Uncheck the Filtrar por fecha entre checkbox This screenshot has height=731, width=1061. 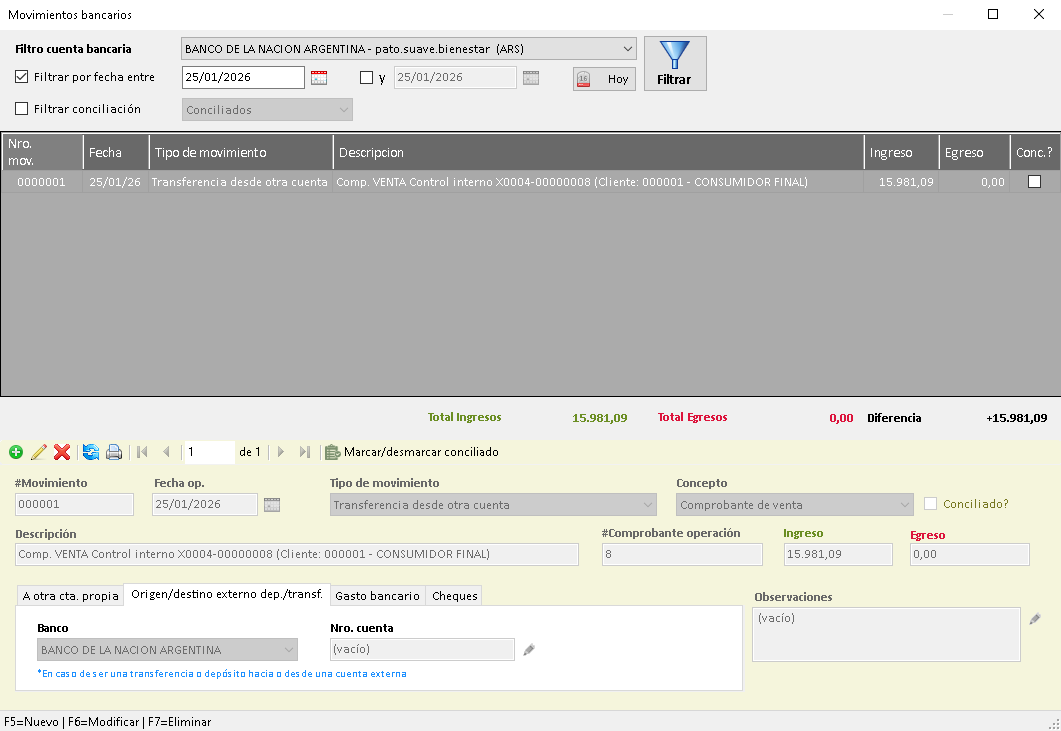[22, 77]
